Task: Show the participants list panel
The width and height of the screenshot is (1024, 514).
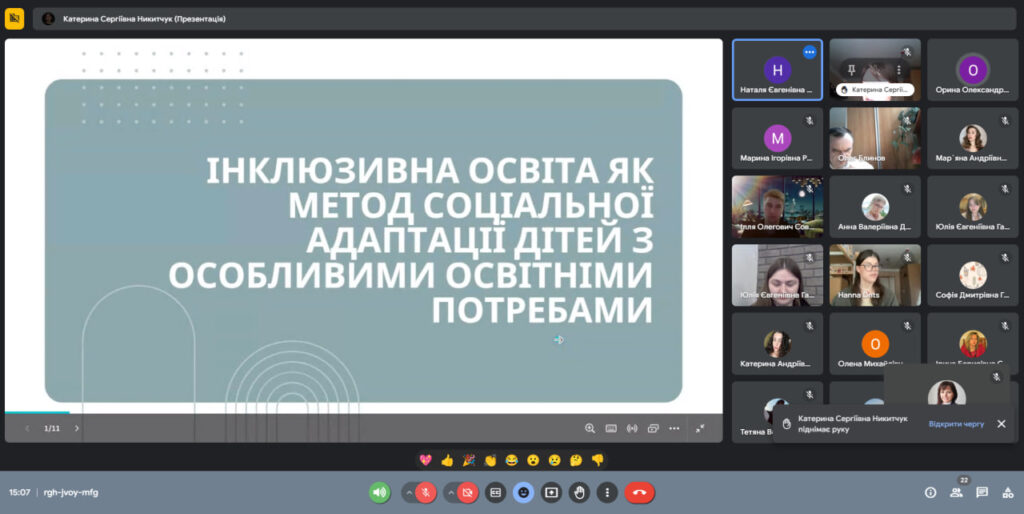Action: (x=956, y=492)
